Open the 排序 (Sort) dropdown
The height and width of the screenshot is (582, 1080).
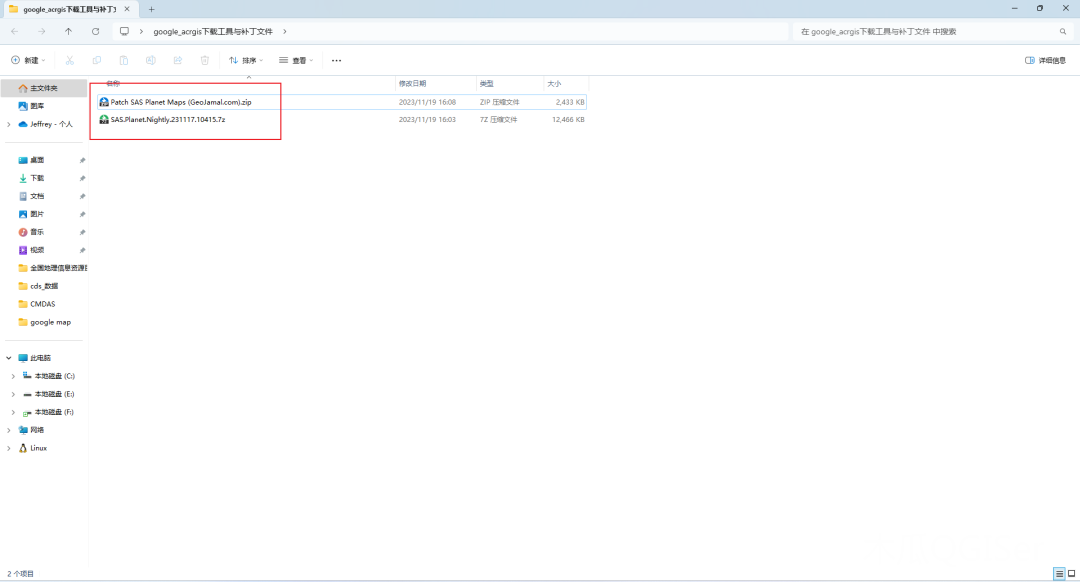(x=246, y=61)
